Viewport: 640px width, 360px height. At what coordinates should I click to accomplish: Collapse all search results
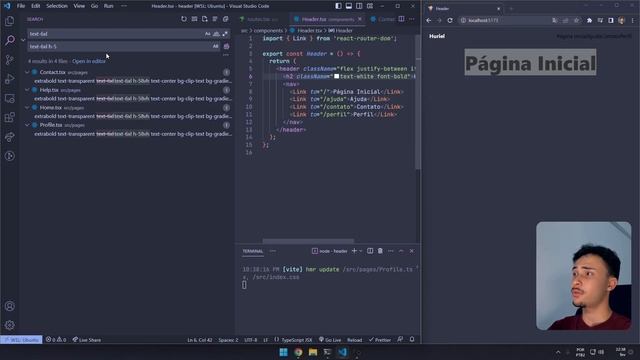click(x=225, y=19)
